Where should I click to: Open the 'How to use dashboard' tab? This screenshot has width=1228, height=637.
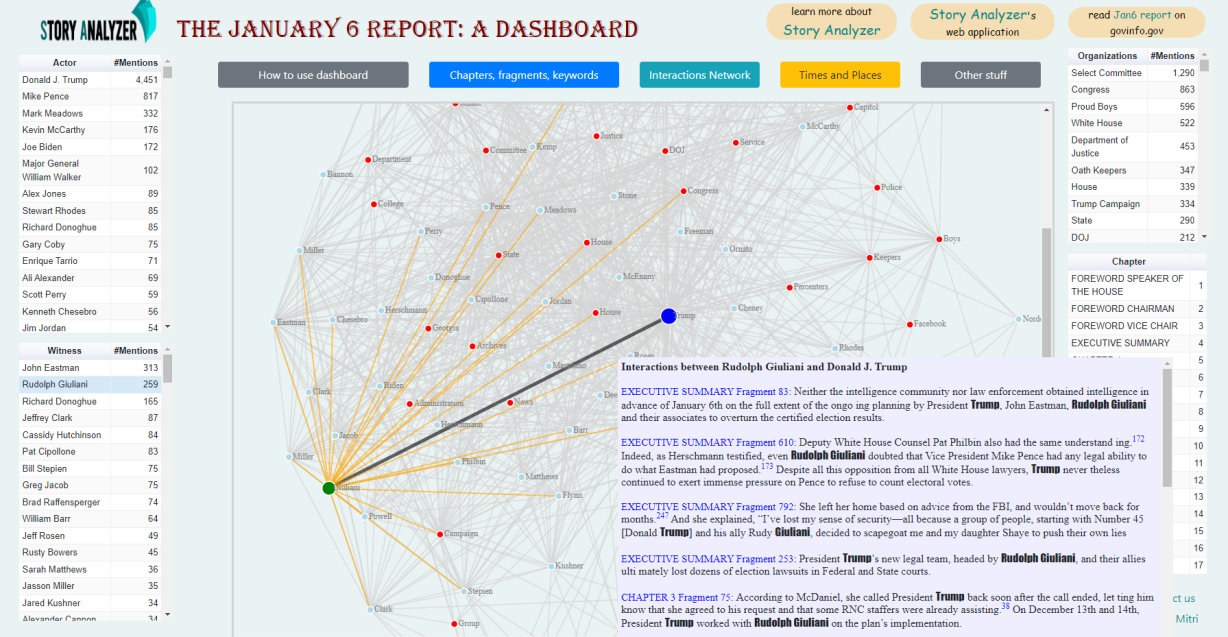click(313, 75)
